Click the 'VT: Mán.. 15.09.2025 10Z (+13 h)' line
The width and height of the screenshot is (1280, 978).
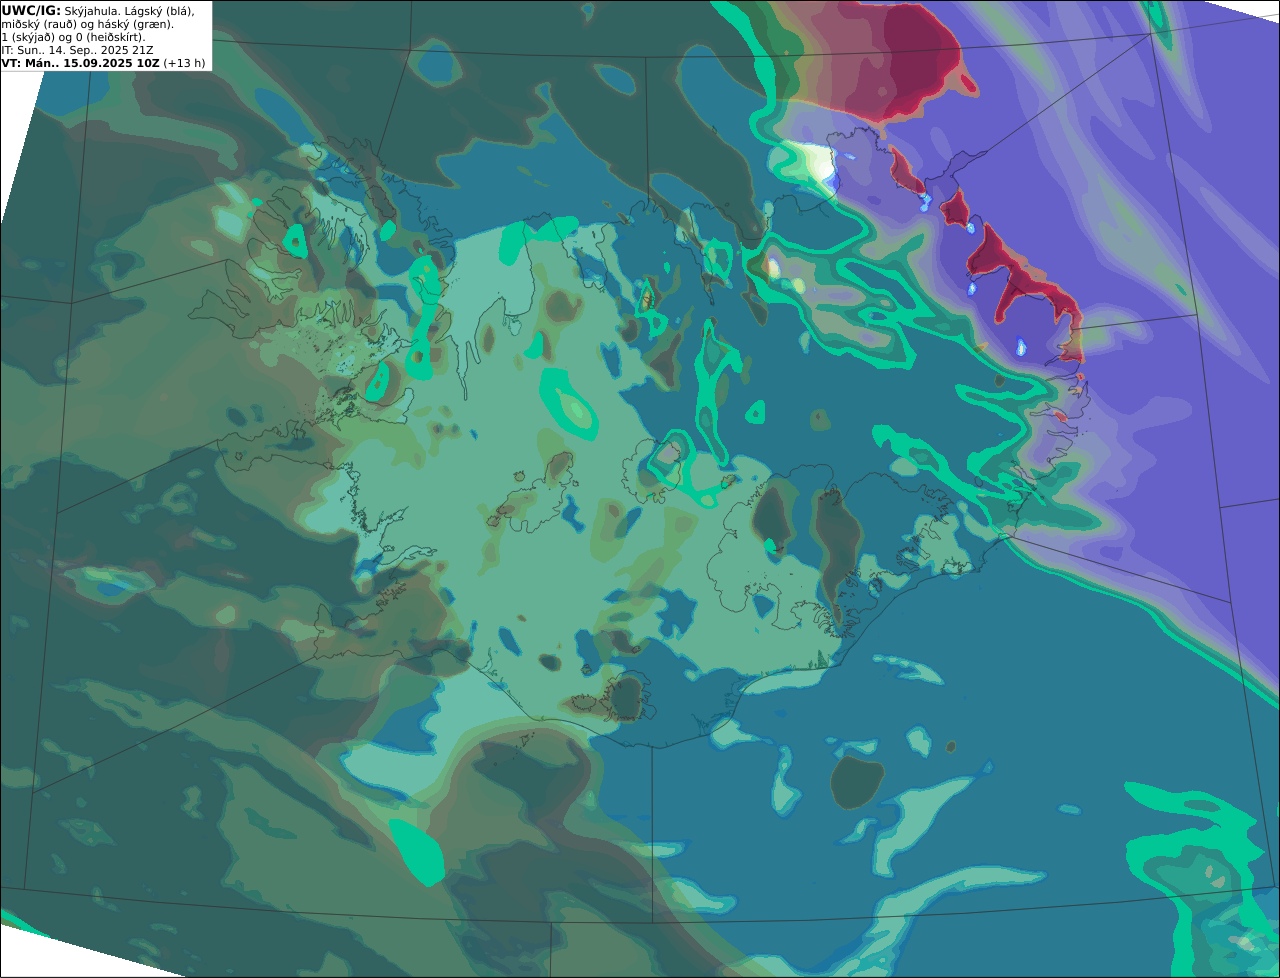tap(103, 63)
